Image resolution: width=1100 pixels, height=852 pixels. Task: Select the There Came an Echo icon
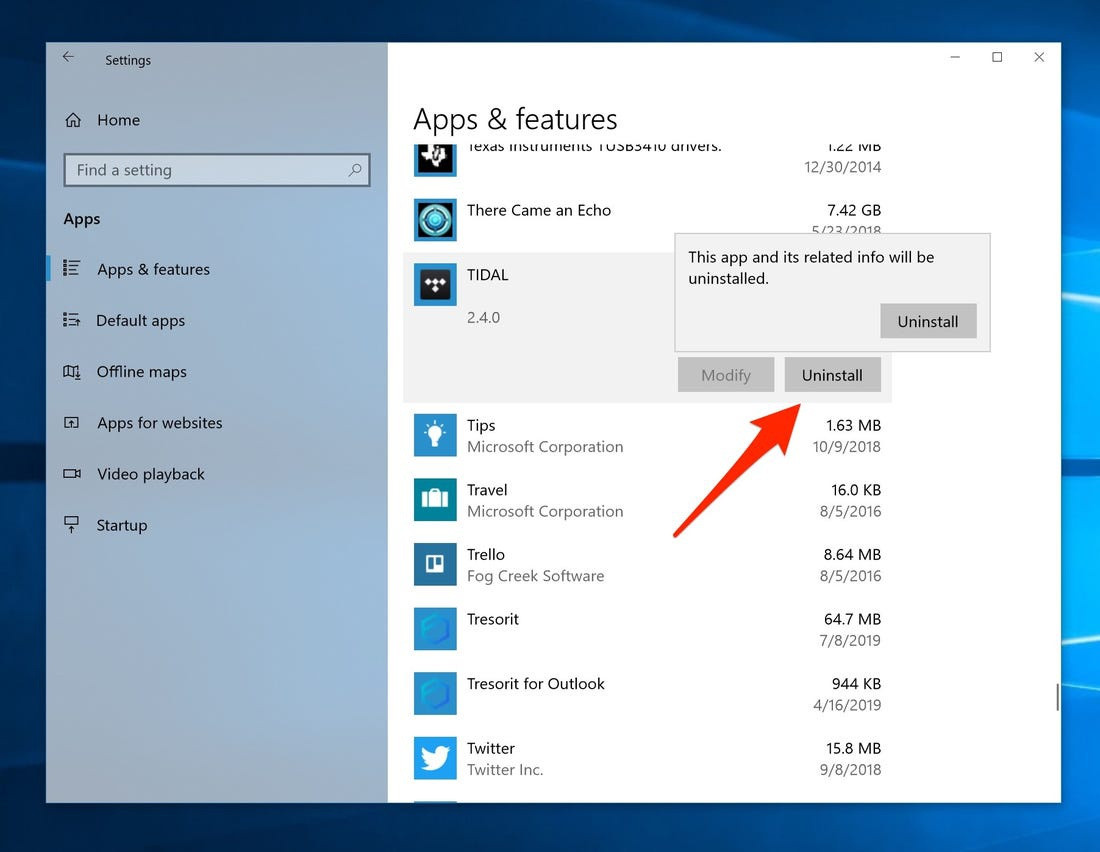pyautogui.click(x=435, y=220)
